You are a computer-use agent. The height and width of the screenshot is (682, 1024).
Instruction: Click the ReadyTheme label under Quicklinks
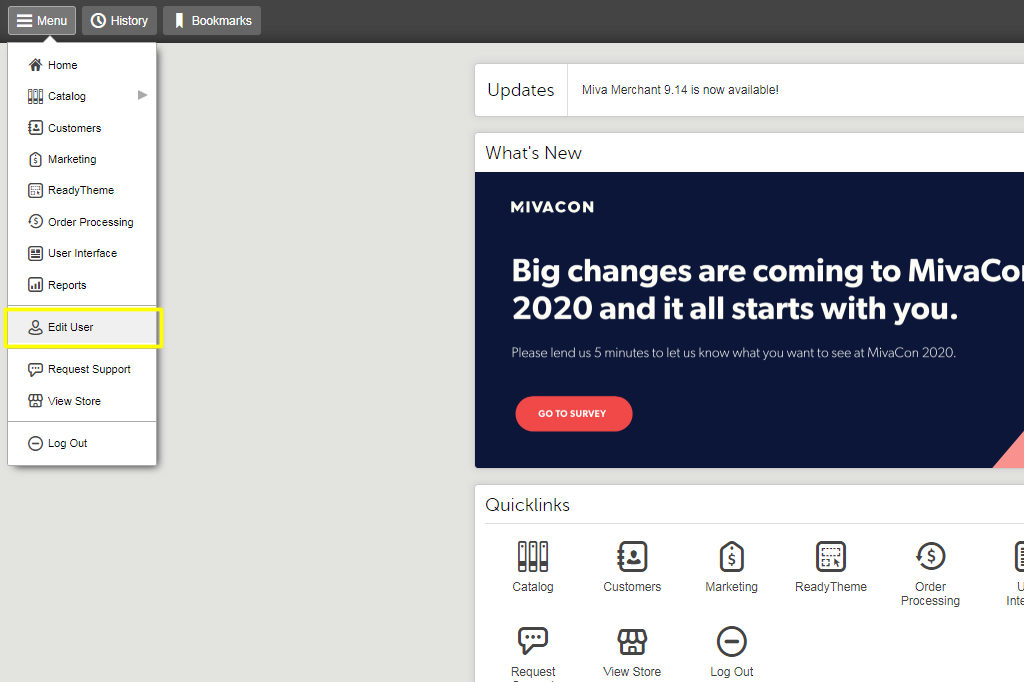click(x=831, y=587)
